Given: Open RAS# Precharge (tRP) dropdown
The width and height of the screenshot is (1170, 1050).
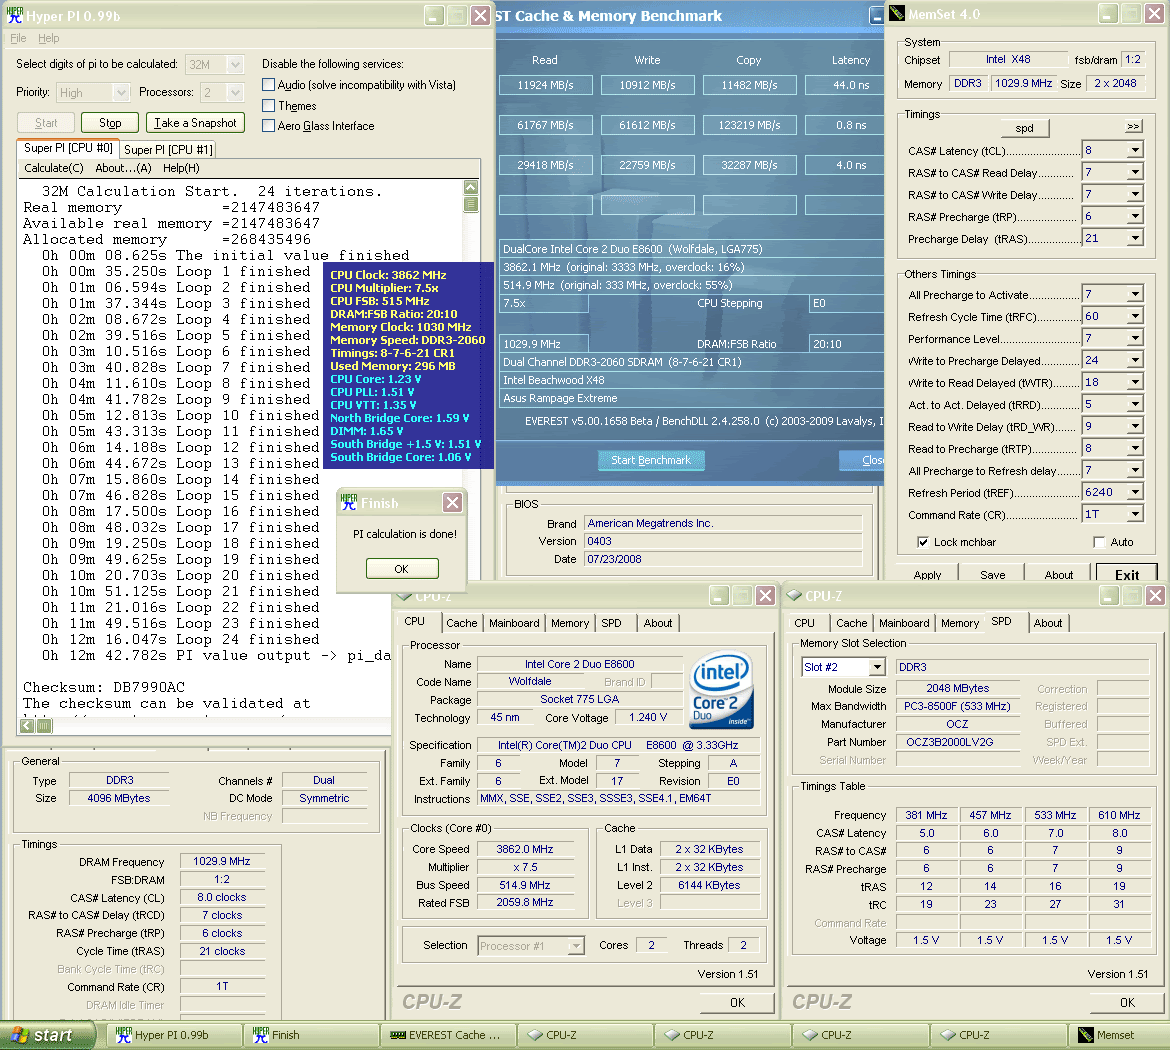Looking at the screenshot, I should pyautogui.click(x=1134, y=216).
